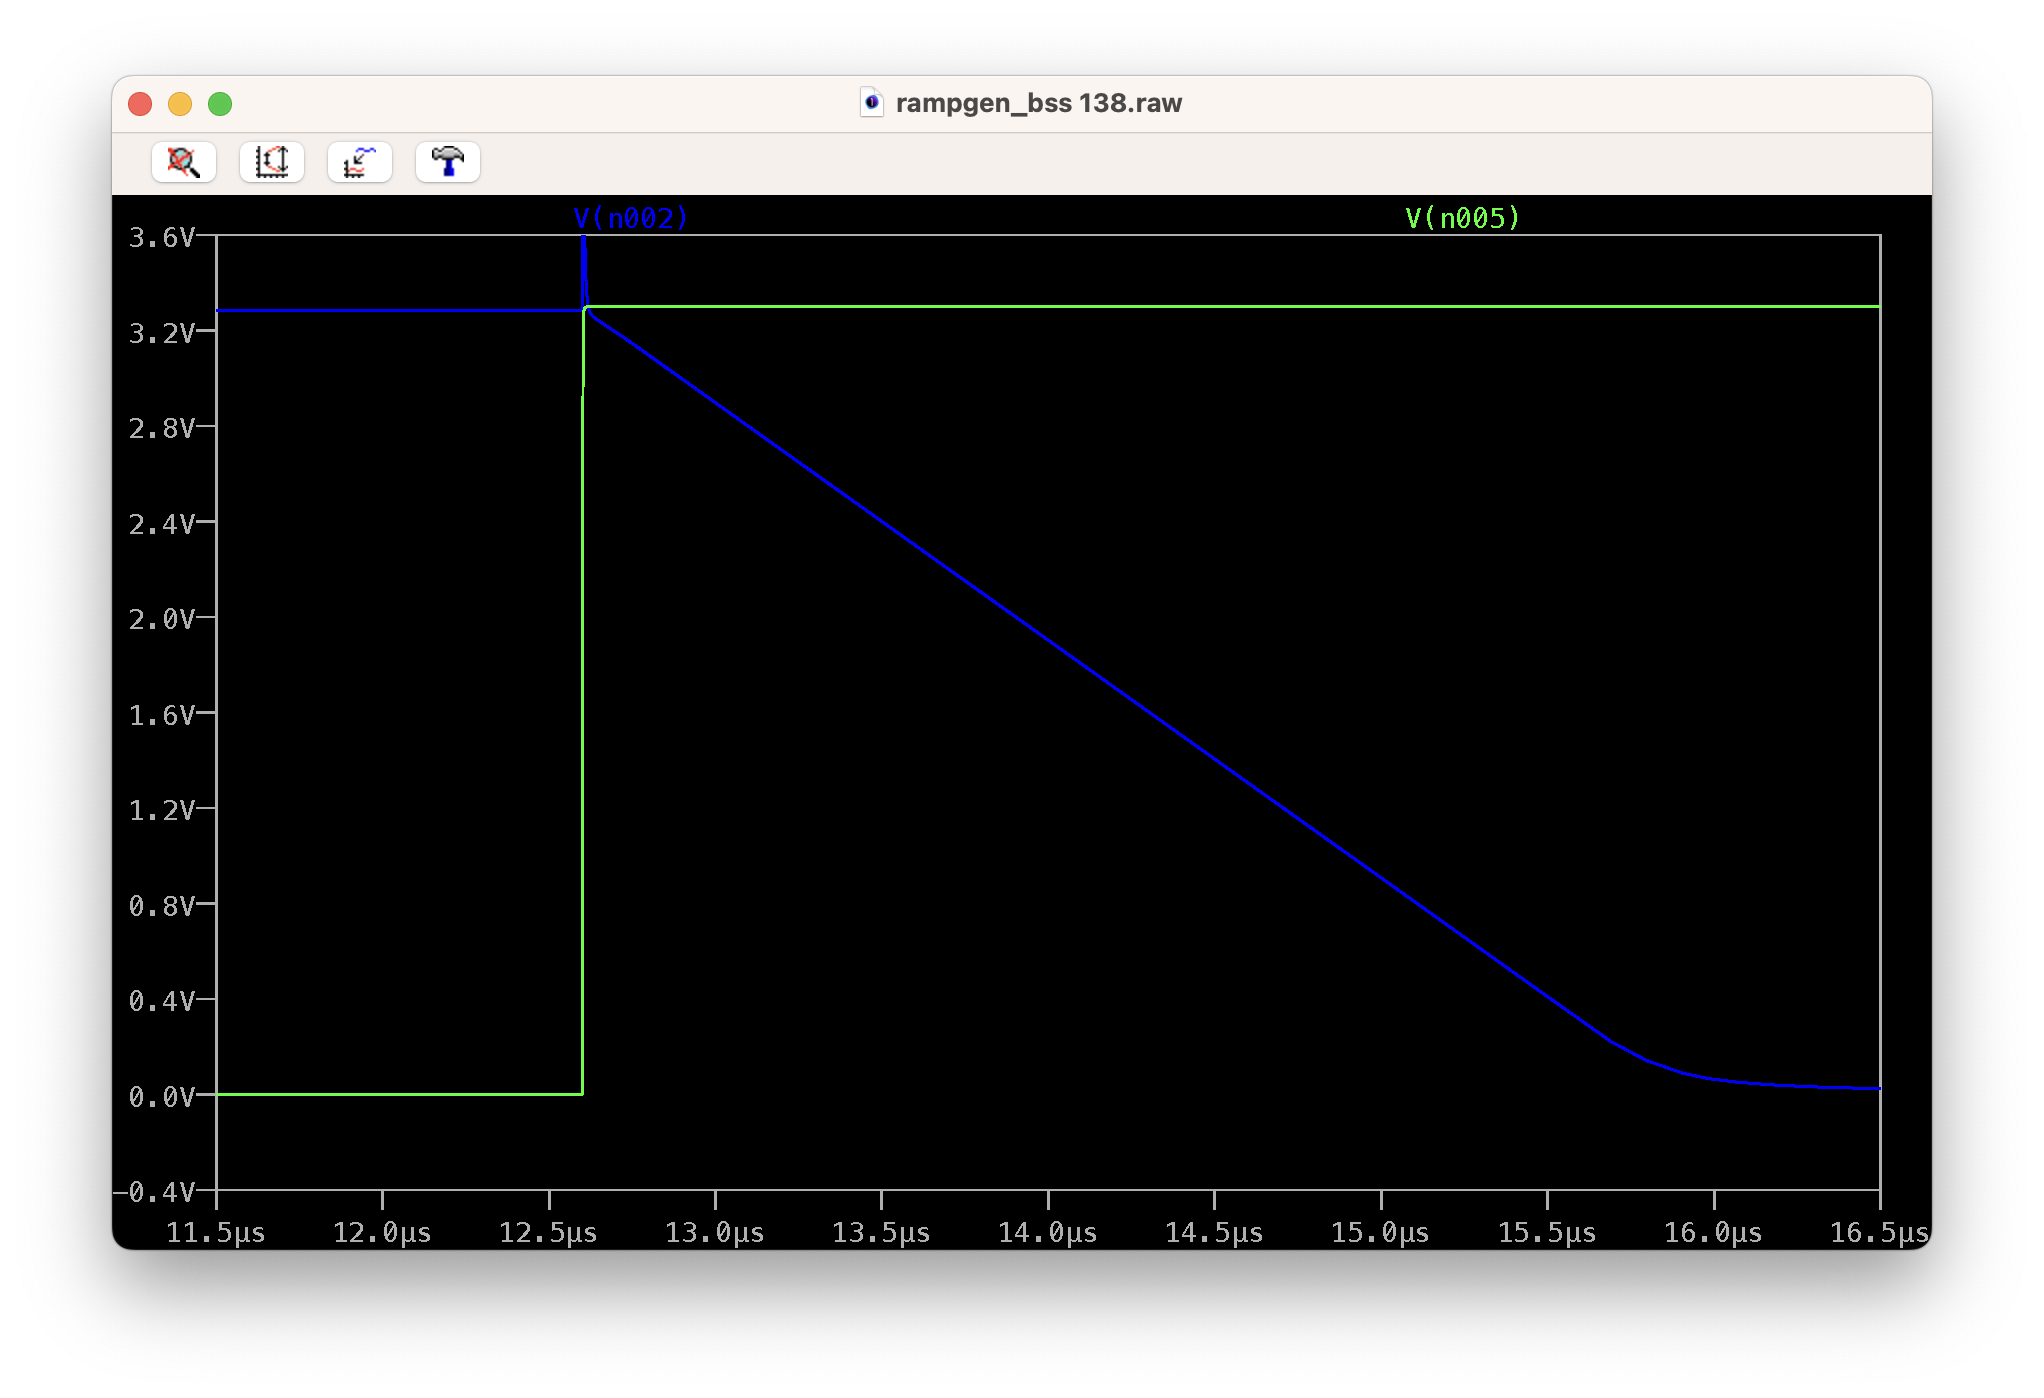Click the -0.4V vertical axis label

tap(154, 1192)
